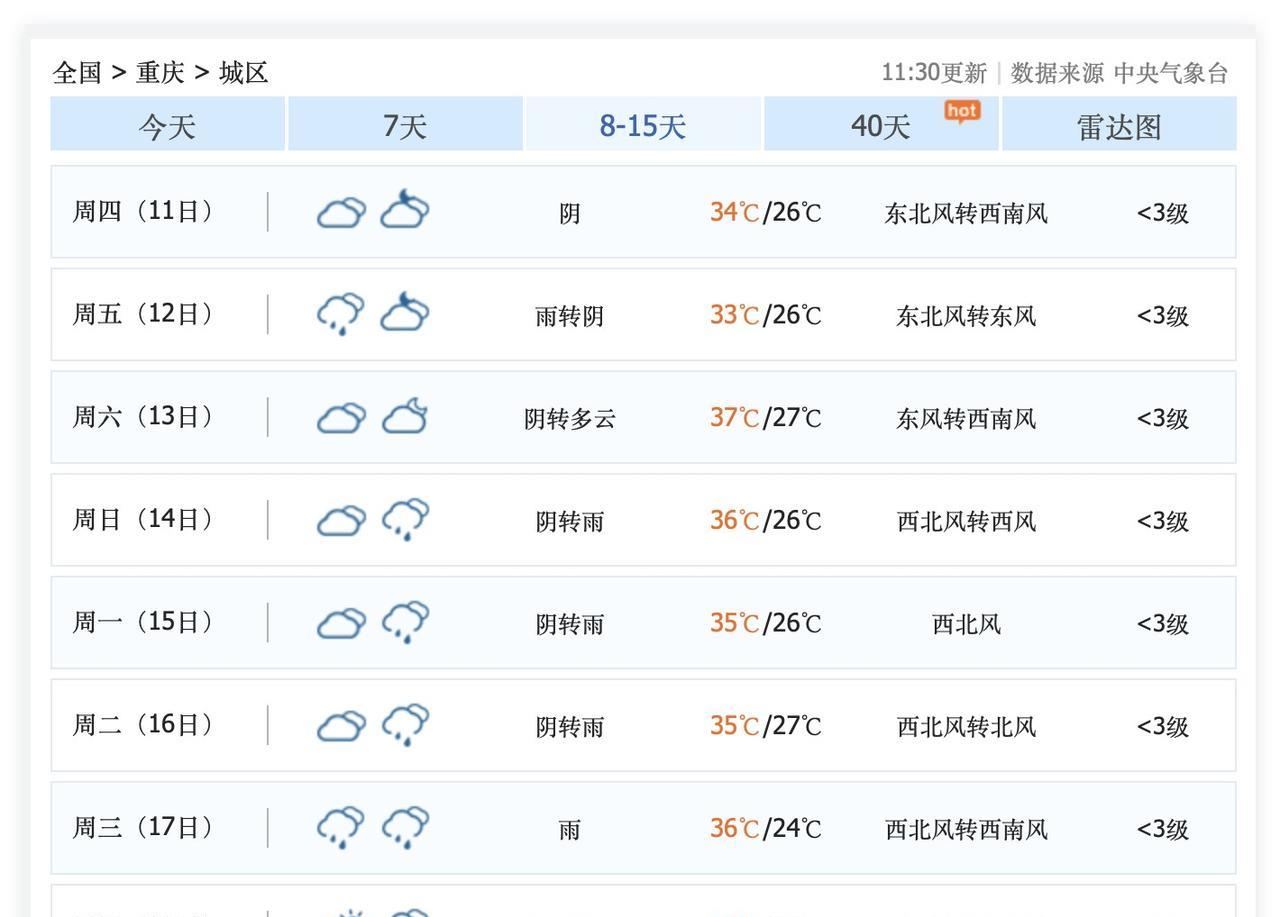1280x917 pixels.
Task: Switch to the 今天 tab
Action: pos(168,126)
